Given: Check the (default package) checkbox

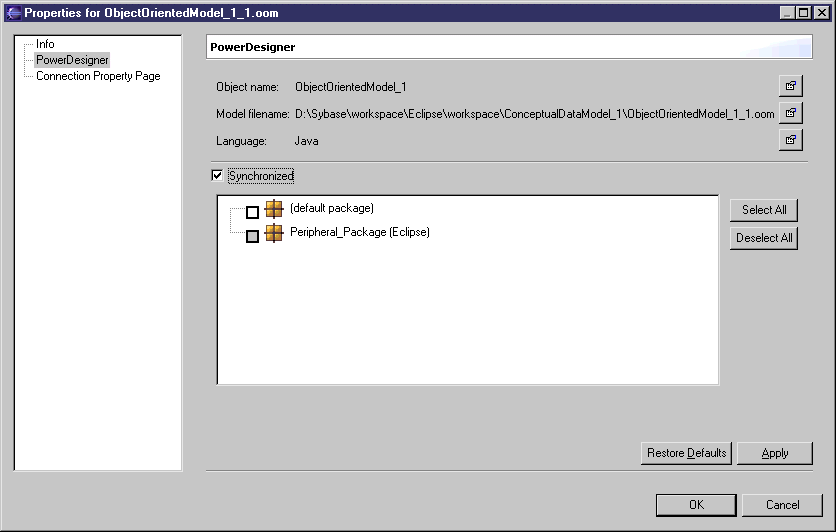Looking at the screenshot, I should 252,212.
